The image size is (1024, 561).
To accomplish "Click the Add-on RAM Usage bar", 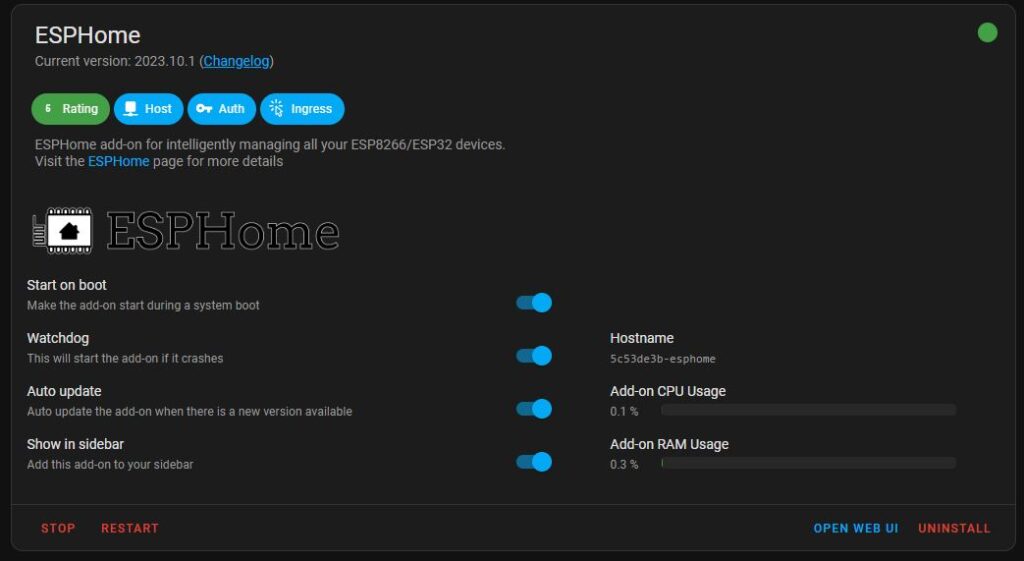I will 808,463.
